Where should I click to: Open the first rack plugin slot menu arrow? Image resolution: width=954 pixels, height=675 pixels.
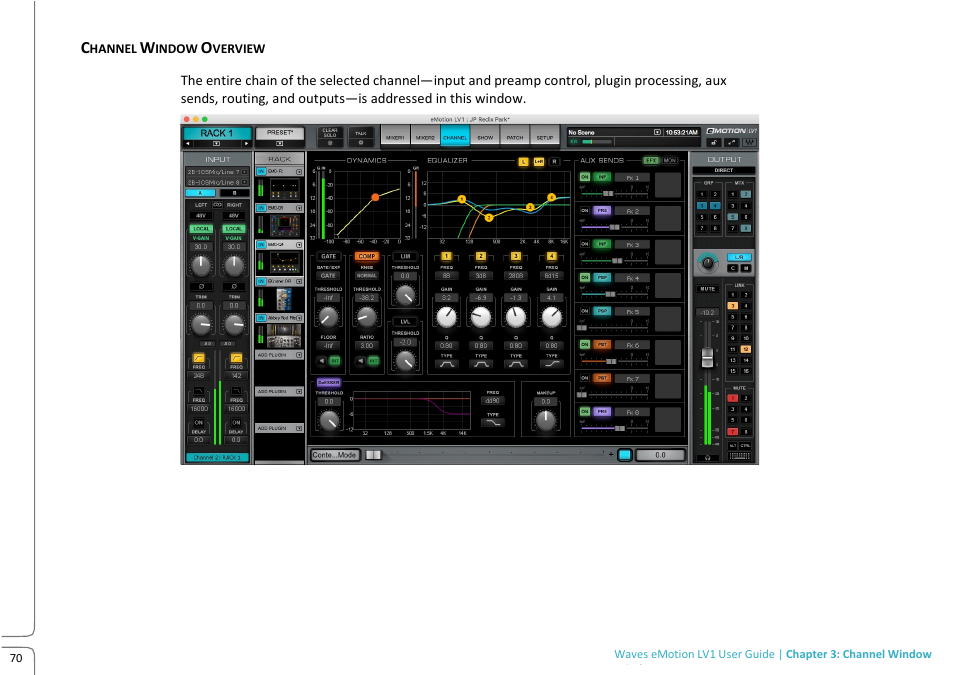(x=299, y=172)
